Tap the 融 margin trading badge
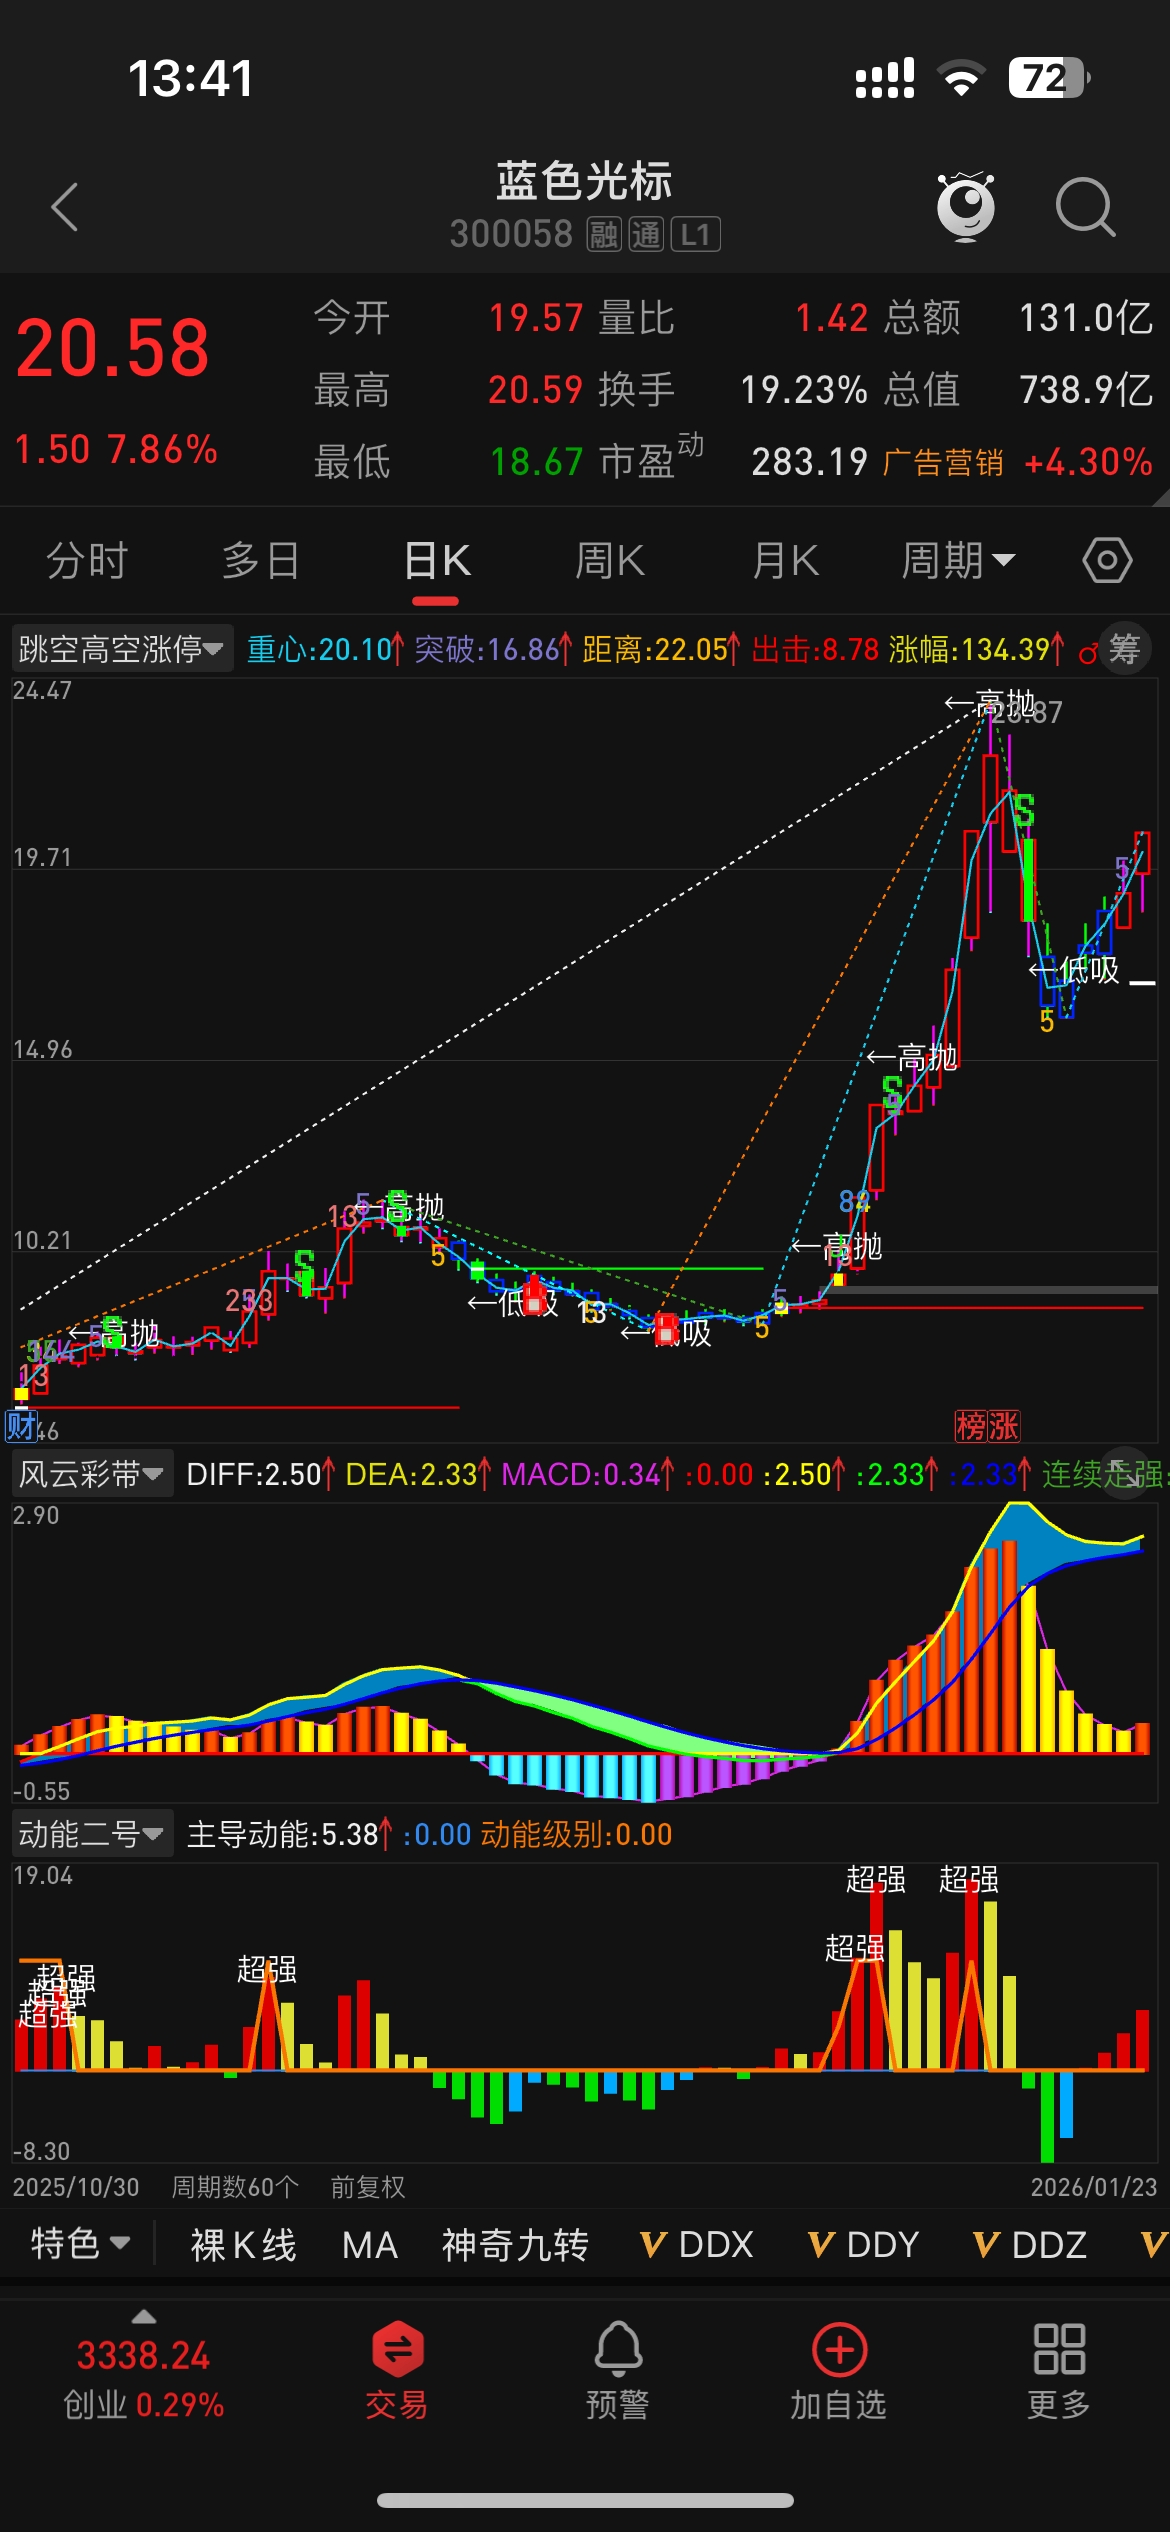 click(603, 235)
